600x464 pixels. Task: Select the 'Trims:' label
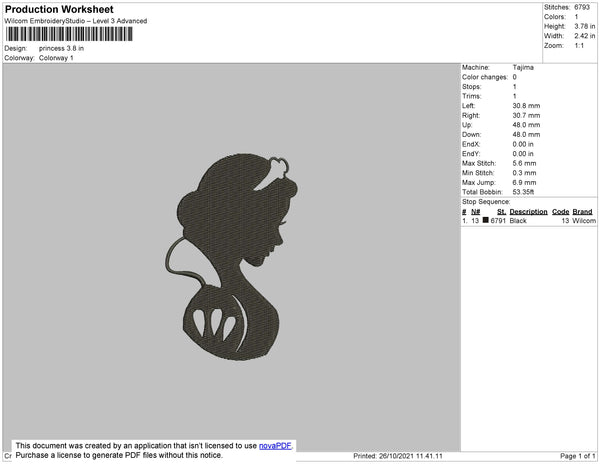pyautogui.click(x=471, y=96)
